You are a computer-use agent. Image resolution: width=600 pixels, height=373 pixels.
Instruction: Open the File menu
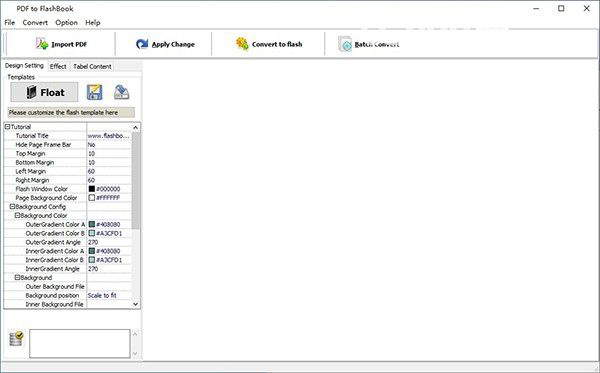tap(10, 23)
